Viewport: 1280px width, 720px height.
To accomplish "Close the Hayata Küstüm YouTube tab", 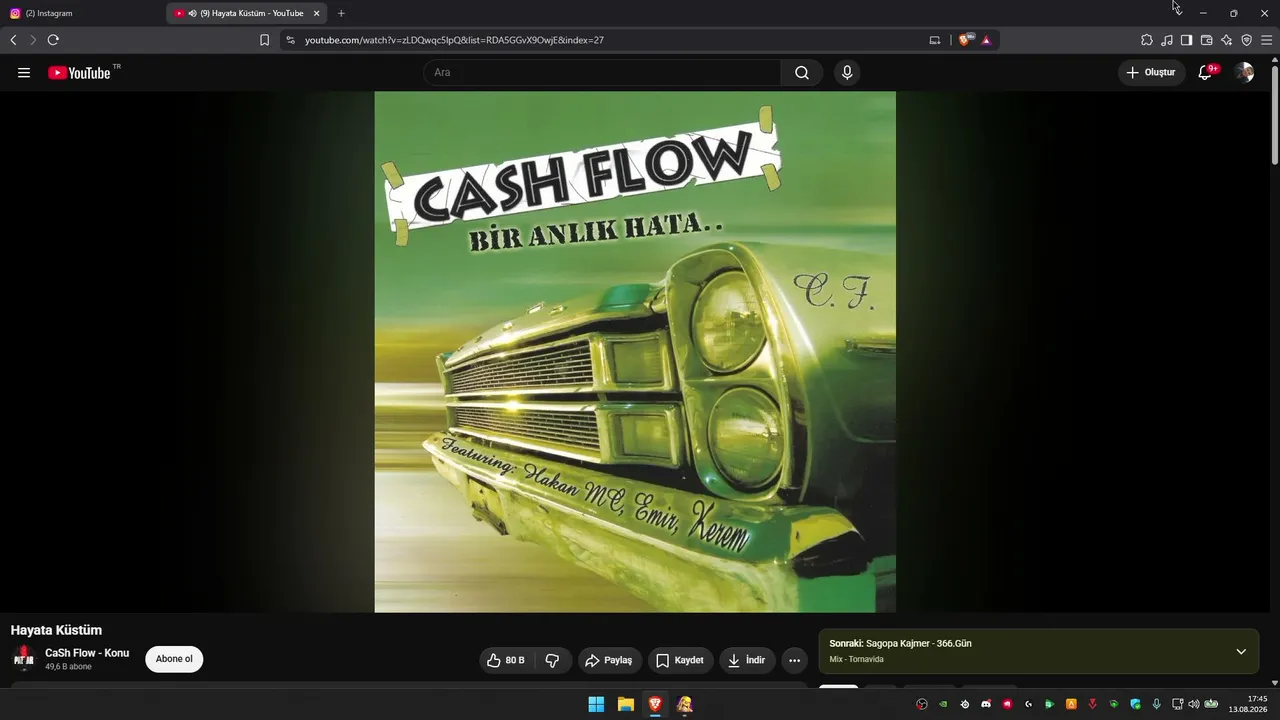I will point(316,13).
